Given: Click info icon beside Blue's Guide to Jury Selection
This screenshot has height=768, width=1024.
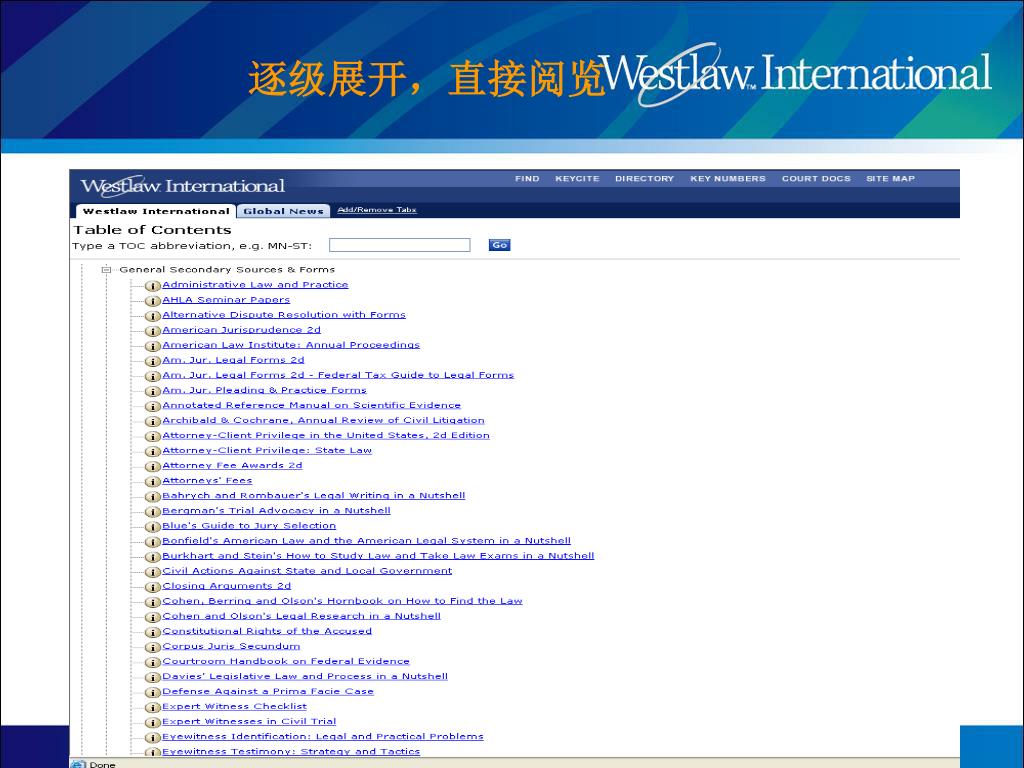Looking at the screenshot, I should point(153,527).
